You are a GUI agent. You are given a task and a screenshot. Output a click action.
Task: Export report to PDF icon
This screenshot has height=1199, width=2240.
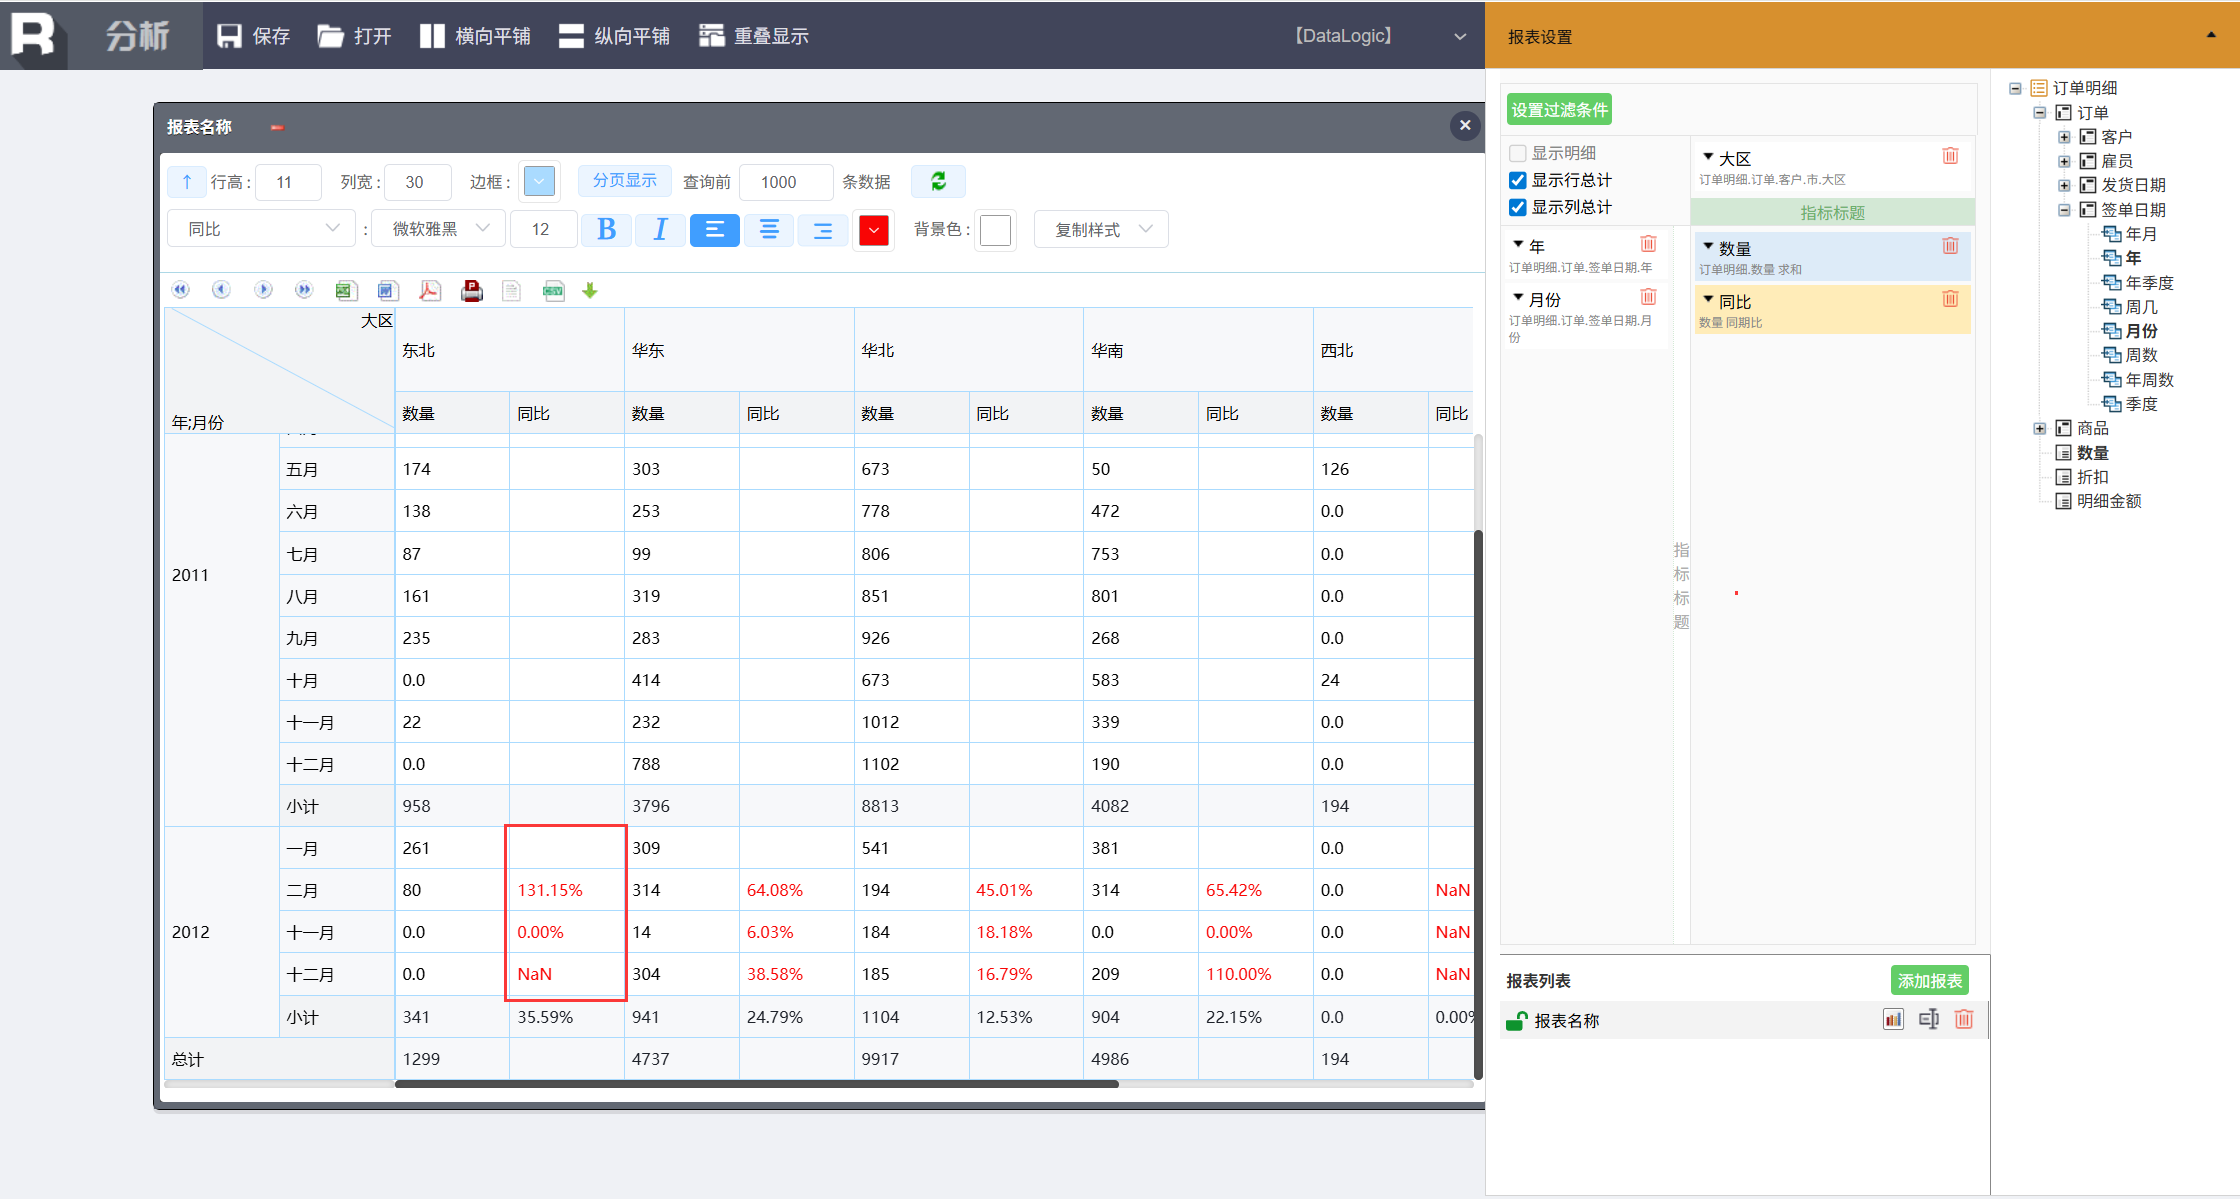click(429, 291)
